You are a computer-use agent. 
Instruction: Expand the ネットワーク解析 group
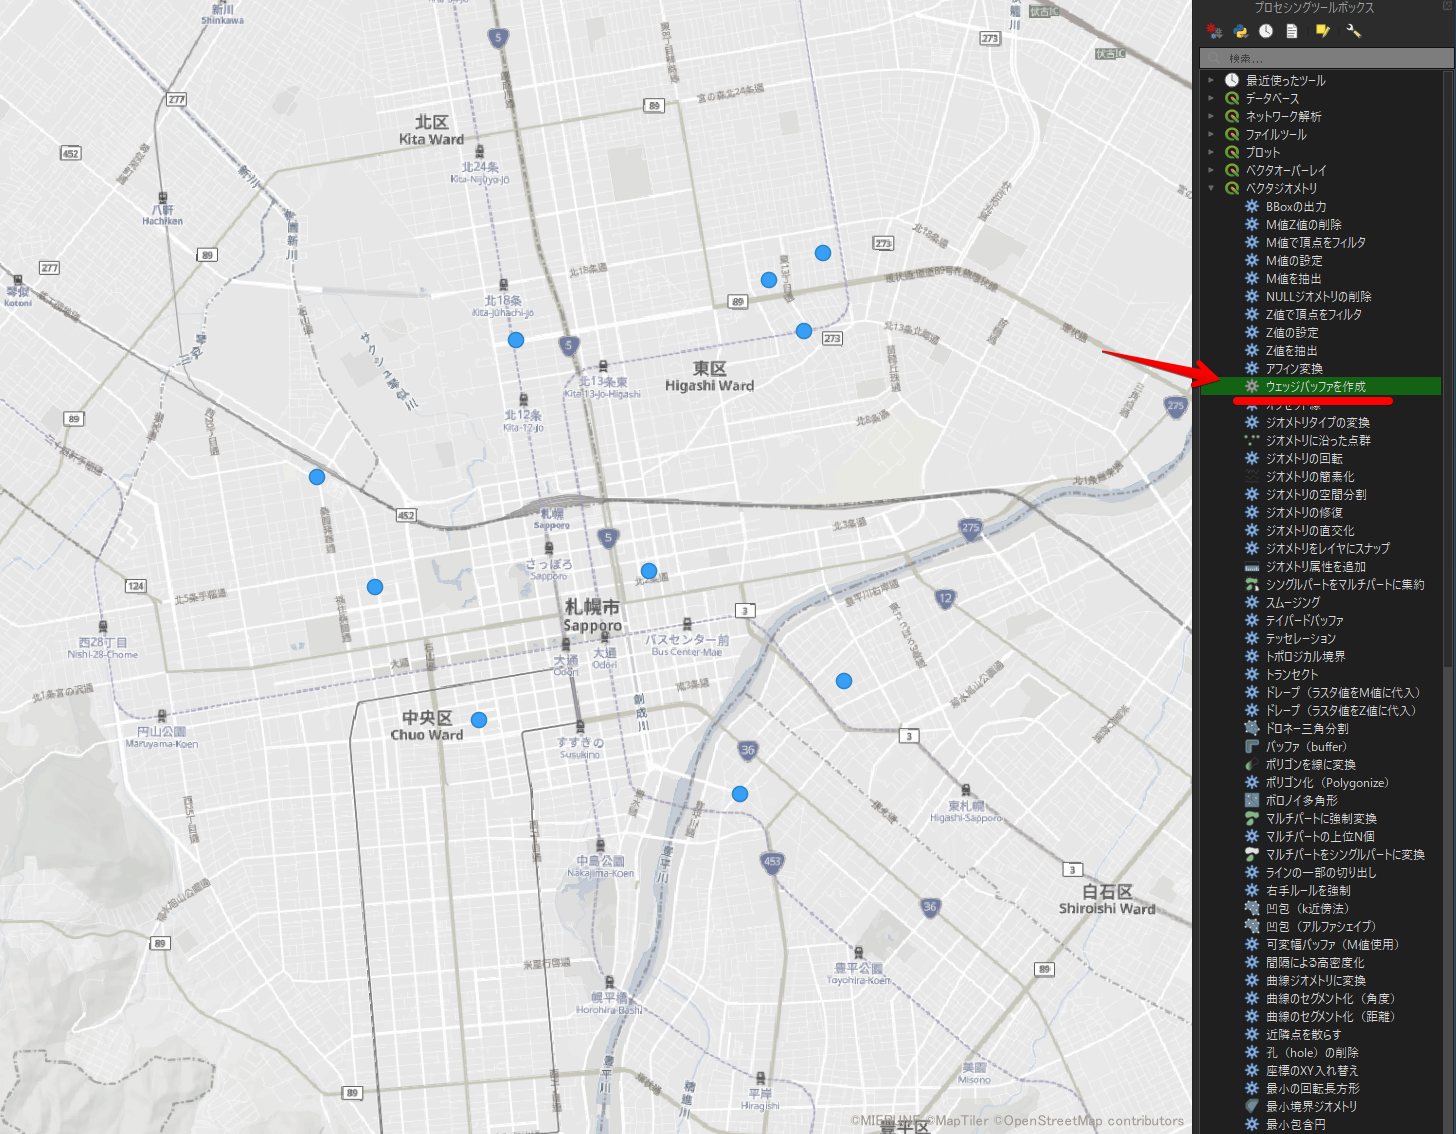[1211, 116]
